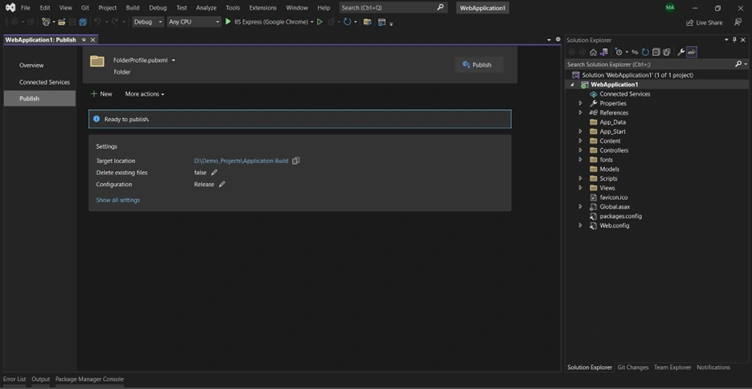Copy target location path icon

click(x=296, y=161)
